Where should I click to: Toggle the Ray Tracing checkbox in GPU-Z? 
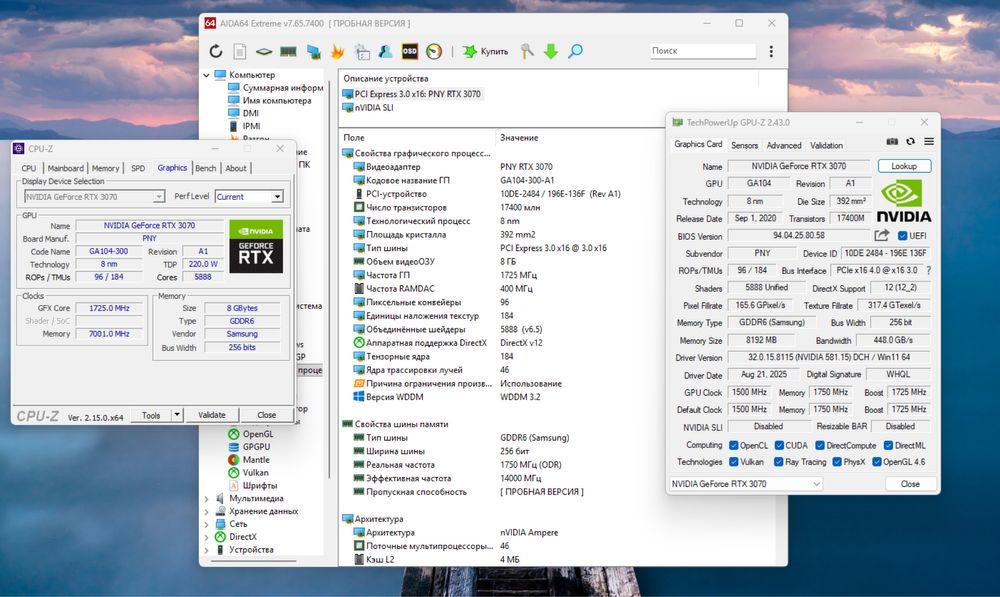(x=779, y=462)
